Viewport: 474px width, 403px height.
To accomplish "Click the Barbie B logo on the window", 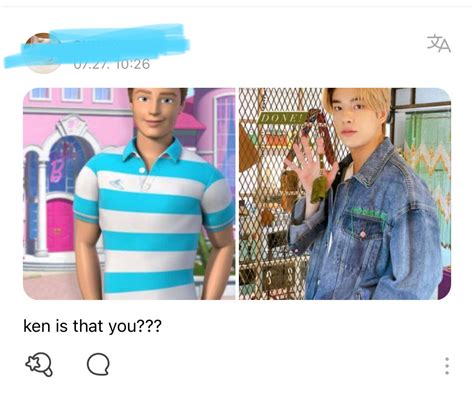I will (57, 173).
